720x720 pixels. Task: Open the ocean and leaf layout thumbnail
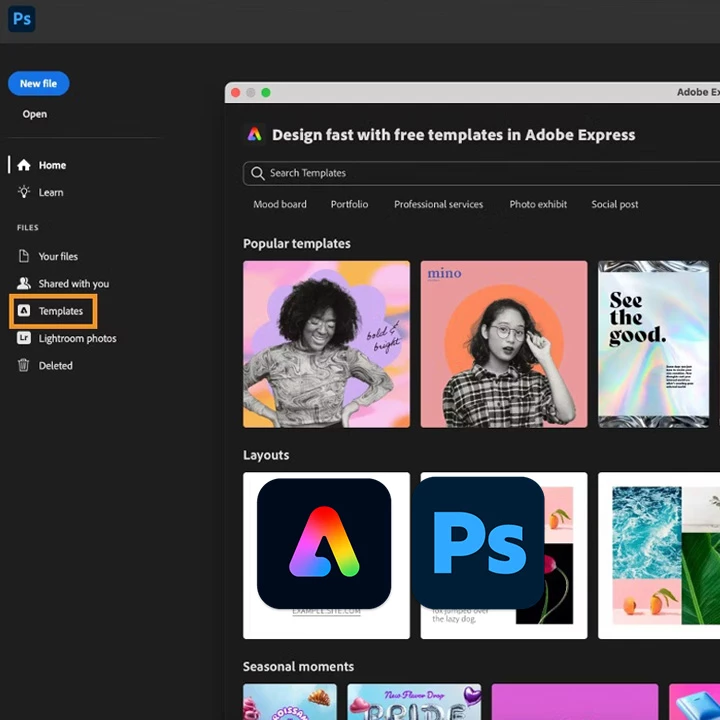(659, 556)
